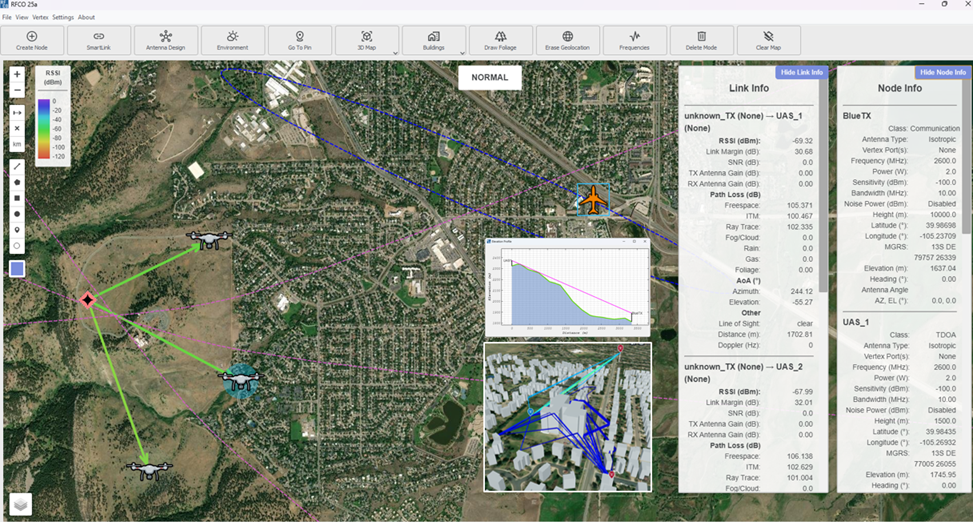Open the Vertex menu
This screenshot has height=522, width=973.
tap(40, 18)
